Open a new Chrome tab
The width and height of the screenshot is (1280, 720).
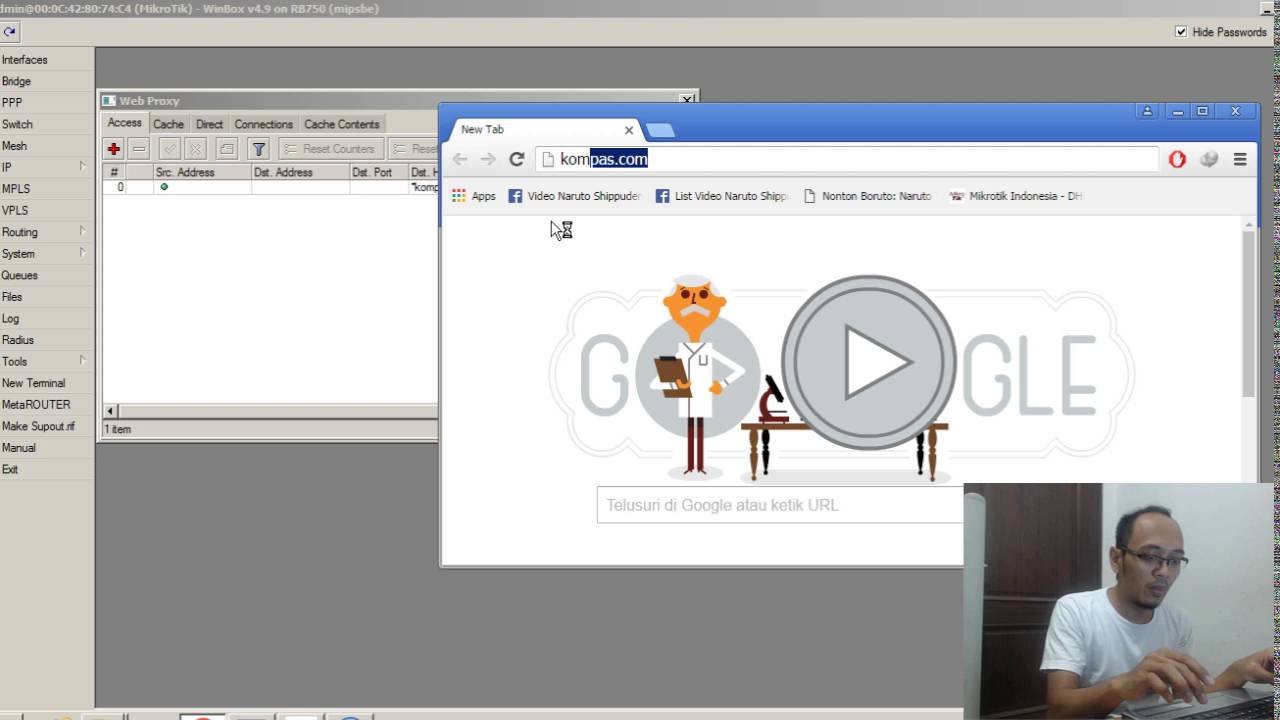tap(660, 130)
